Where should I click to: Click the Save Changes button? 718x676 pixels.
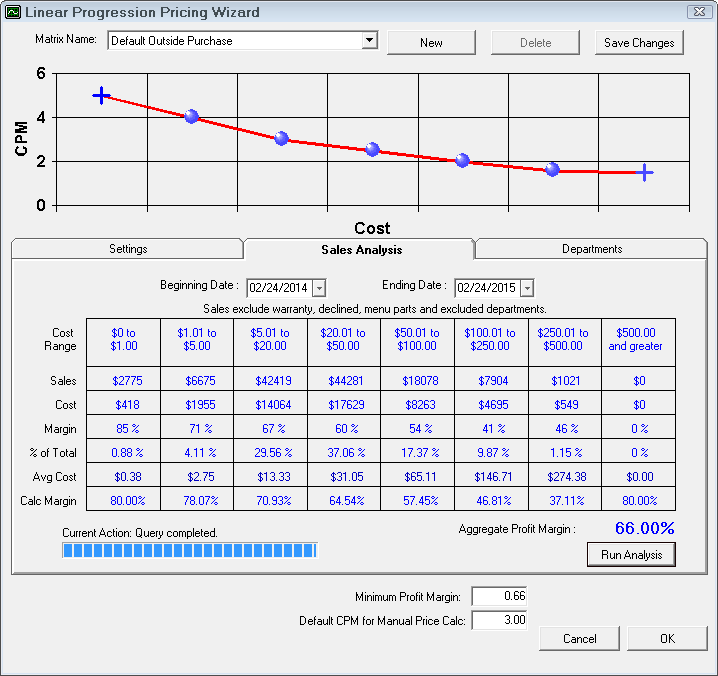click(x=639, y=43)
